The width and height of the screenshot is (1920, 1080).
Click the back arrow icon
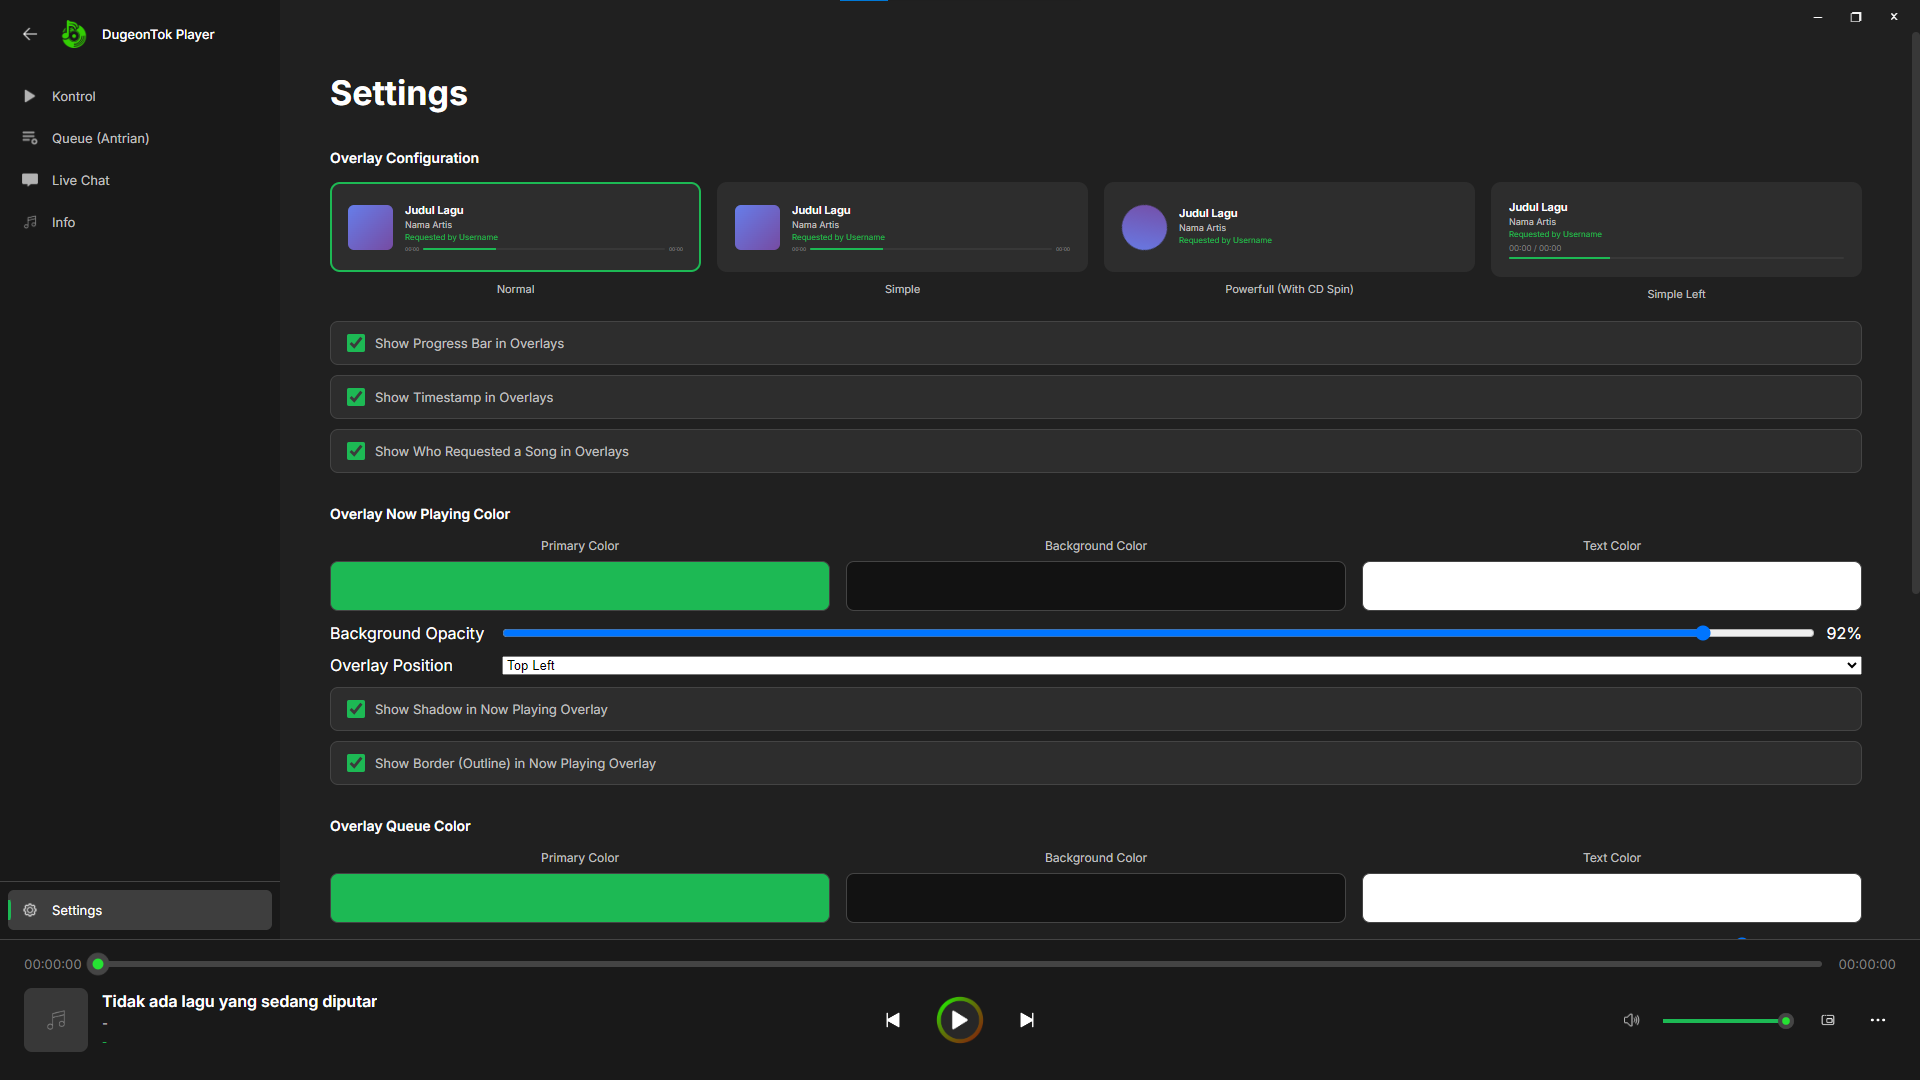[30, 34]
